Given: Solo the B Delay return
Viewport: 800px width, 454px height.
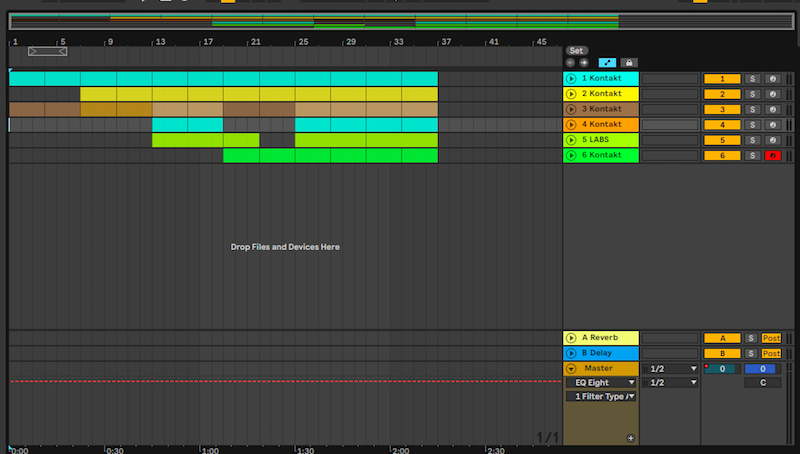Looking at the screenshot, I should pyautogui.click(x=751, y=353).
